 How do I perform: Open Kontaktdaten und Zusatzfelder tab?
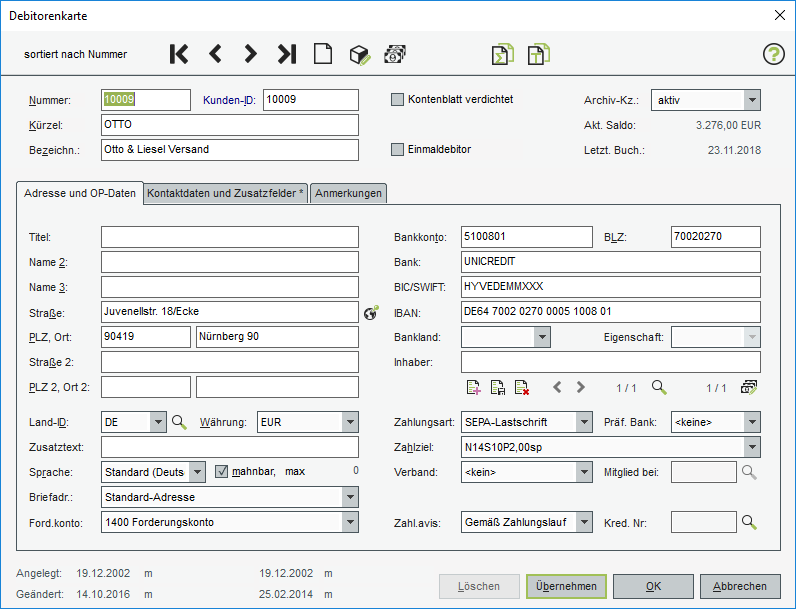tap(225, 193)
